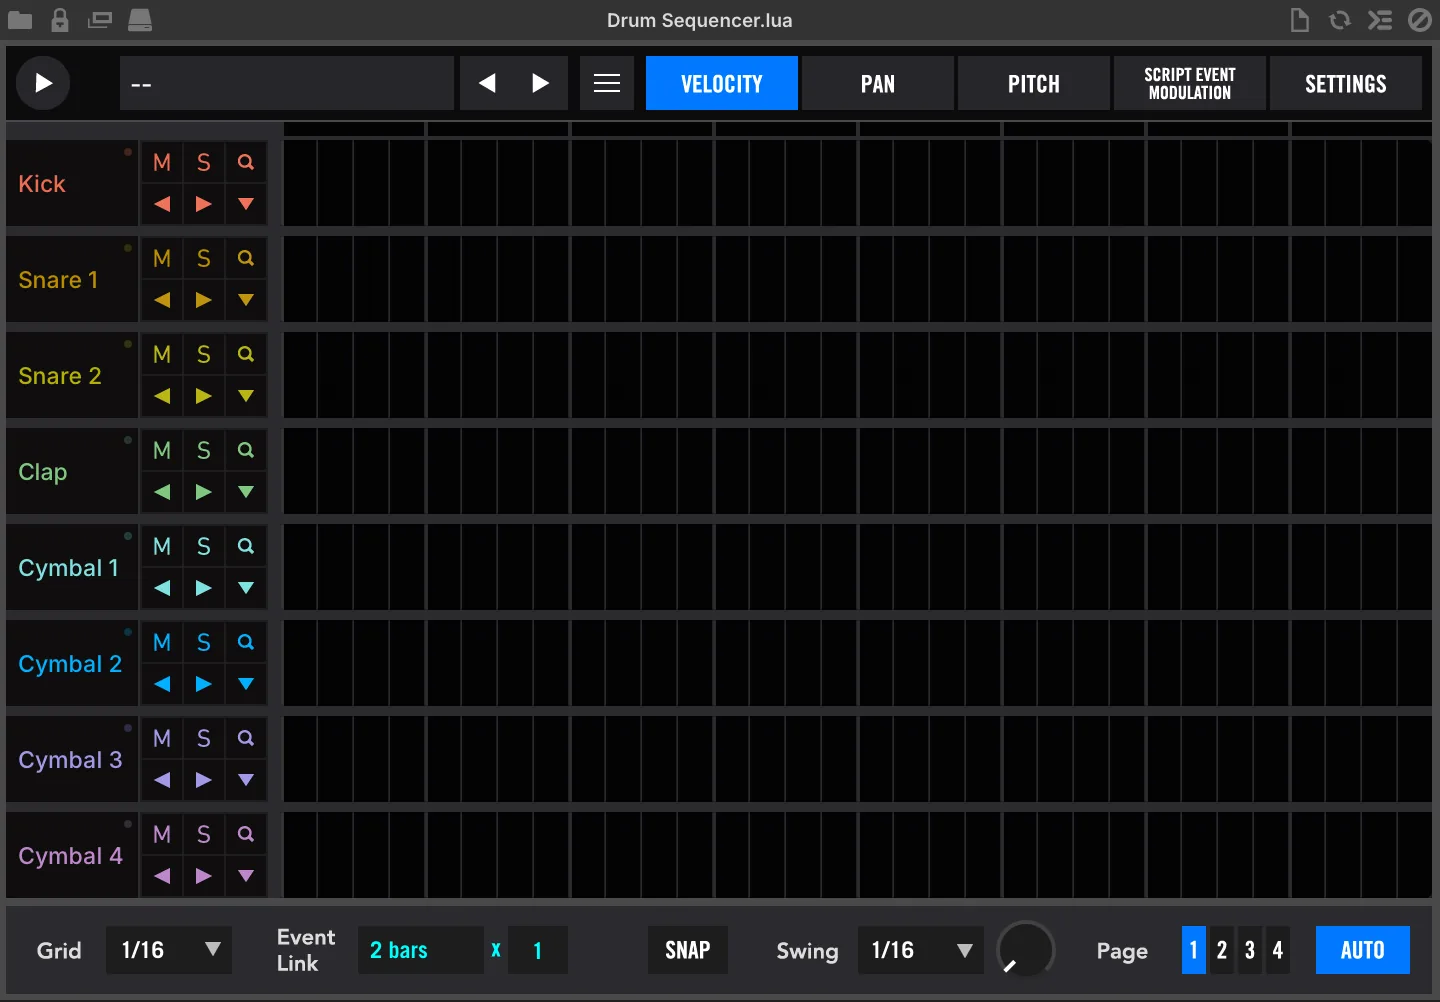Click the magnifier icon on Clap row
1440x1002 pixels.
tap(246, 450)
